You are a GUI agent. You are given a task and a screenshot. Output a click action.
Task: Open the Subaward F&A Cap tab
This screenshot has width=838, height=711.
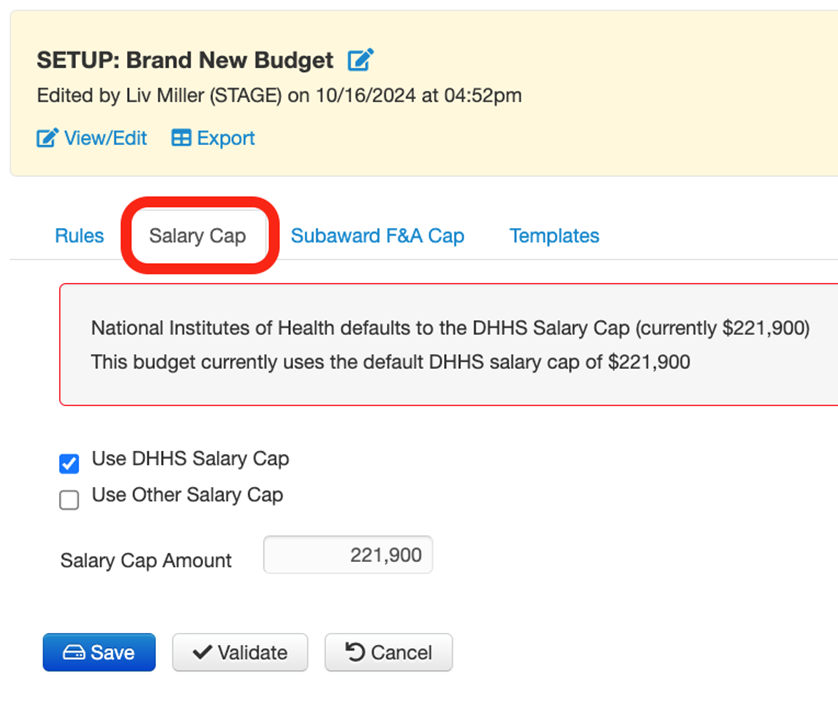point(377,236)
